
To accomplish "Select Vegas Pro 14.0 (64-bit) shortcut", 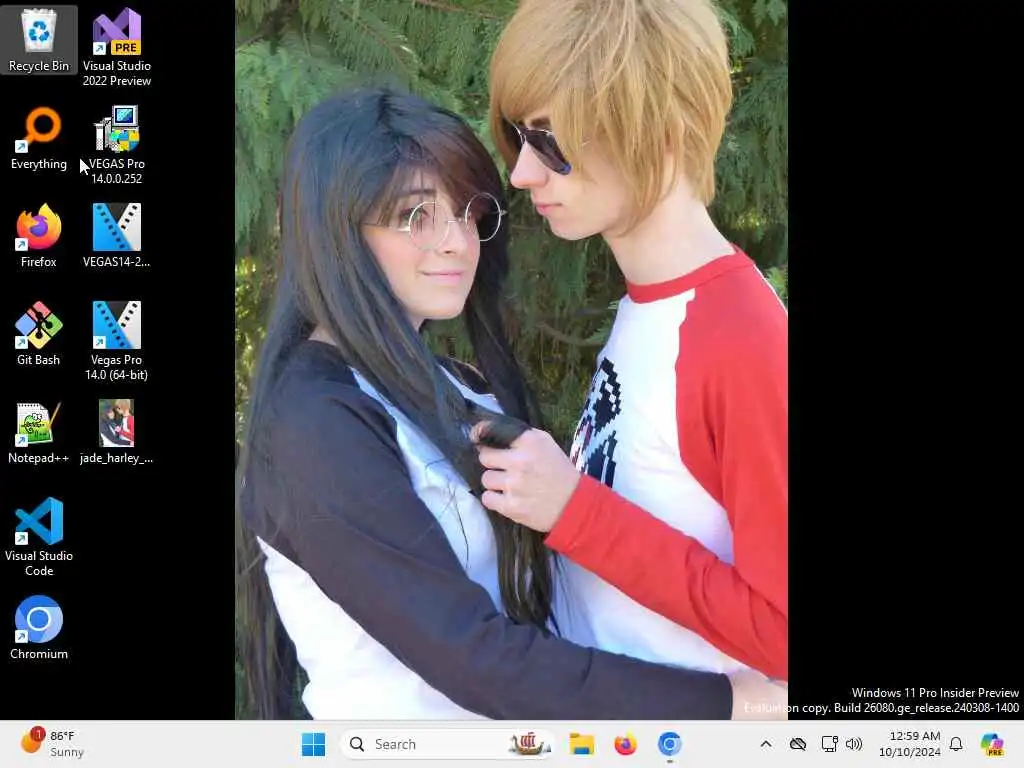I will pos(117,341).
